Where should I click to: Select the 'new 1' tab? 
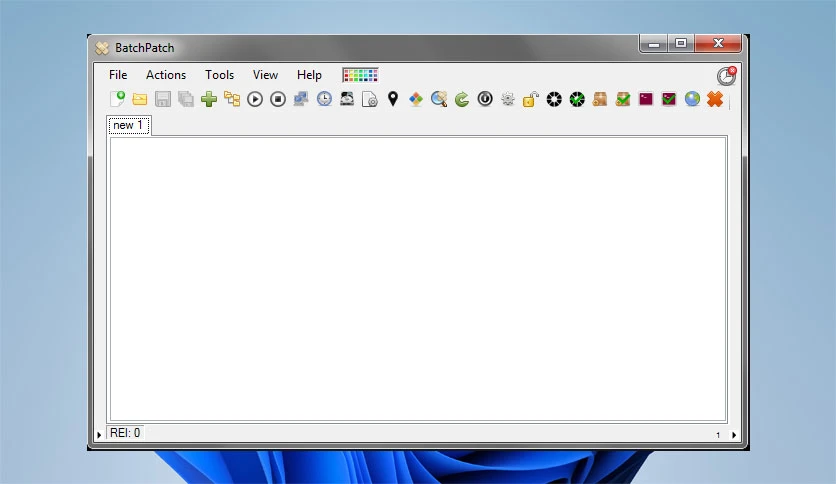point(128,125)
